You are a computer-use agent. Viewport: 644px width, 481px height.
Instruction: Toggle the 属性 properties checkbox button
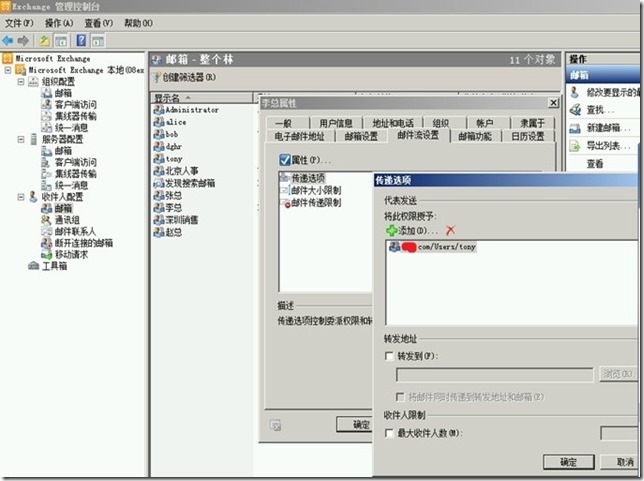pos(285,160)
